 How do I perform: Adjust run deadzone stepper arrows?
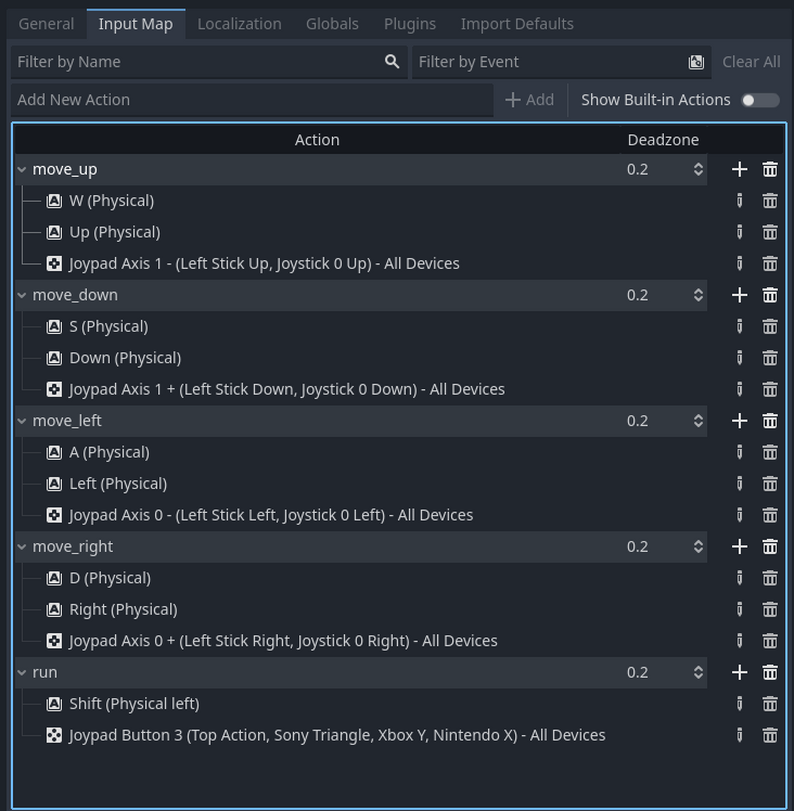[x=698, y=672]
